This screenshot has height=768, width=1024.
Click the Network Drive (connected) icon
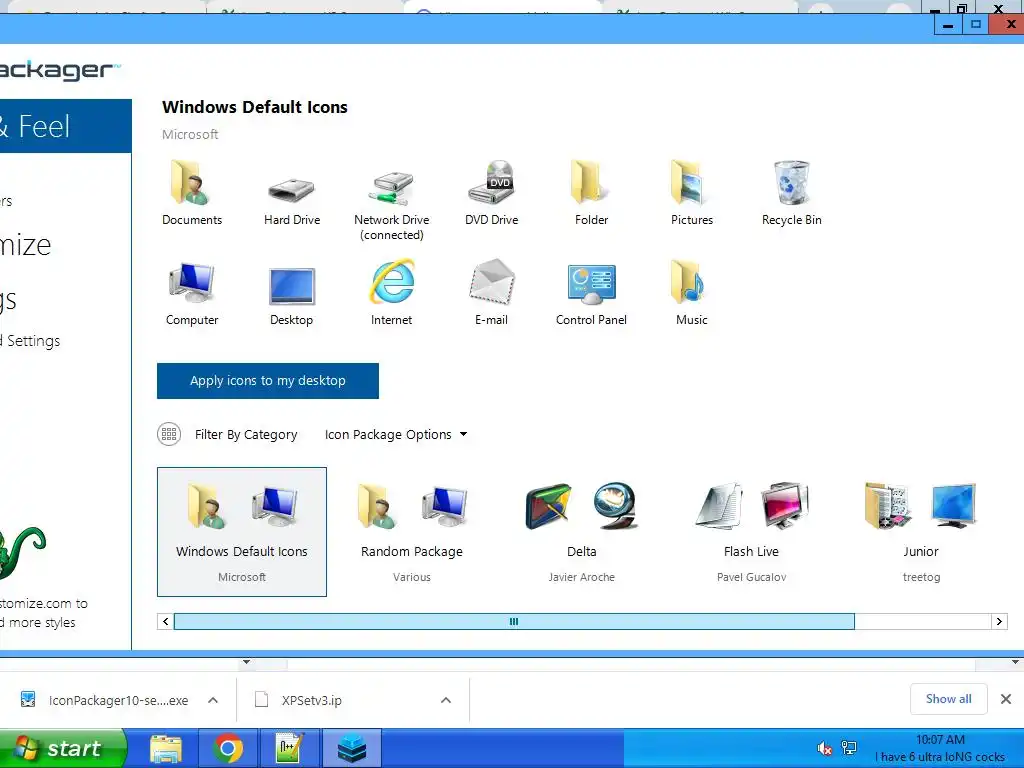click(391, 188)
